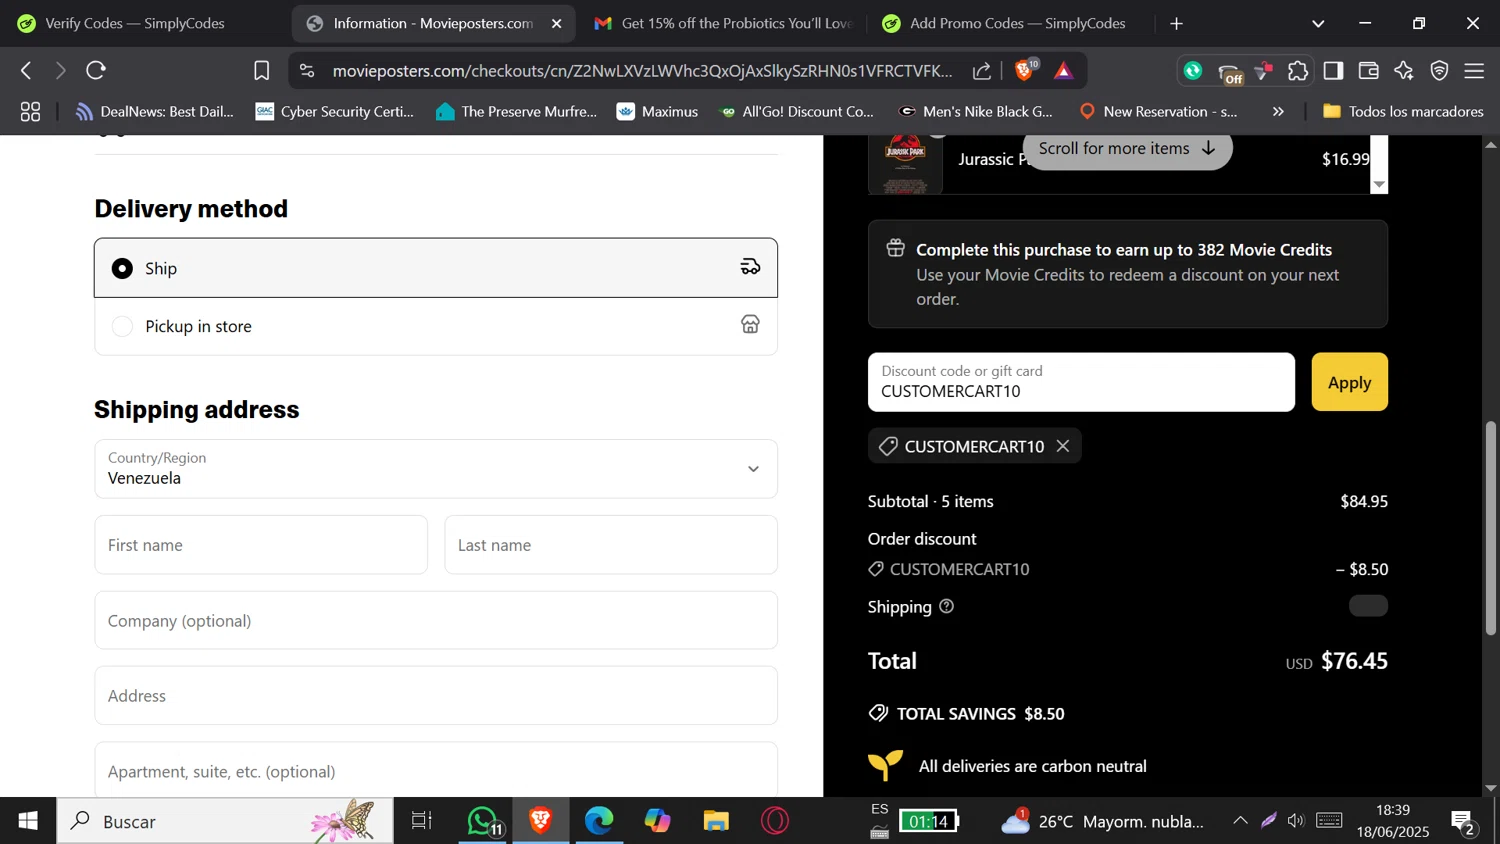Click the Shipping help question icon
The height and width of the screenshot is (844, 1500).
pyautogui.click(x=946, y=606)
